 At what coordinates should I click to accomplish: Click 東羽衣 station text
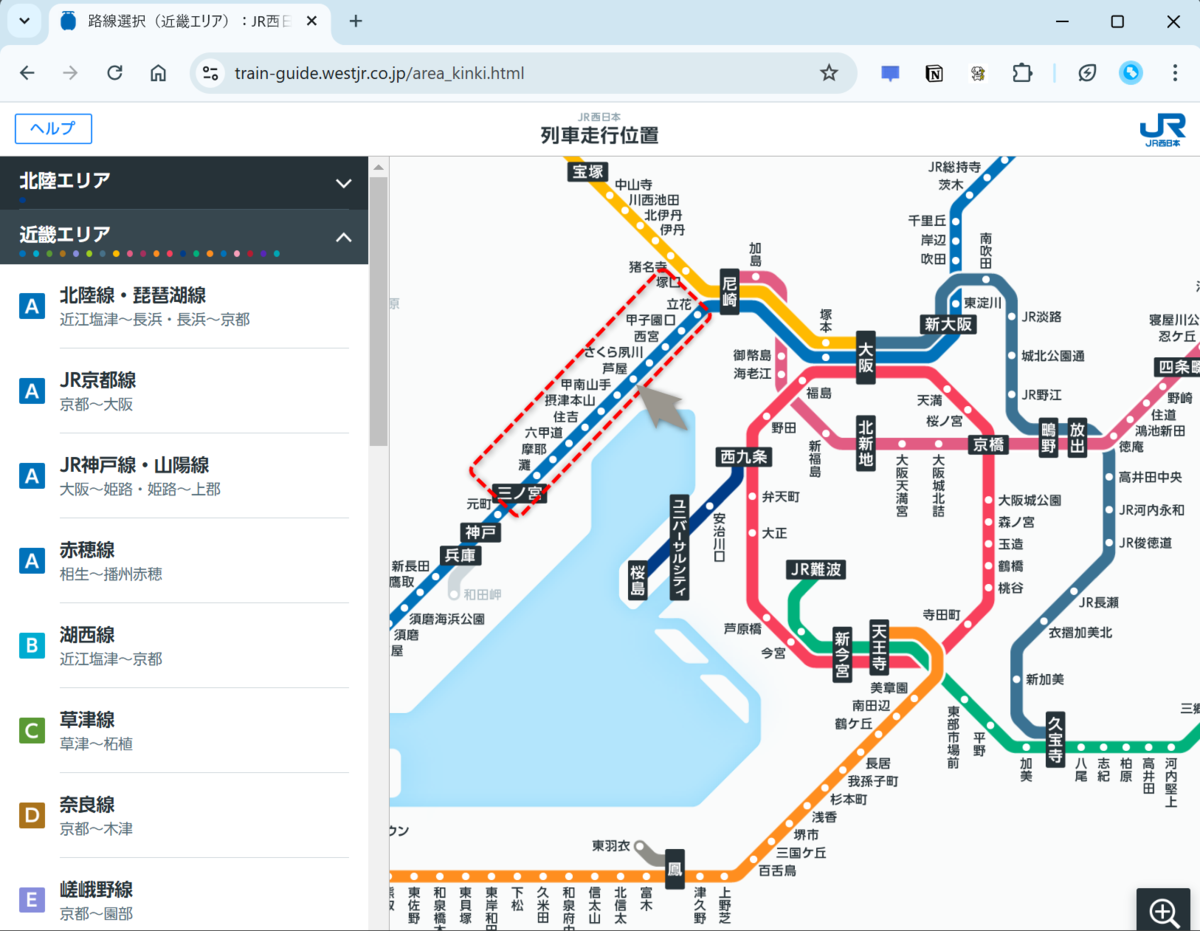point(611,846)
